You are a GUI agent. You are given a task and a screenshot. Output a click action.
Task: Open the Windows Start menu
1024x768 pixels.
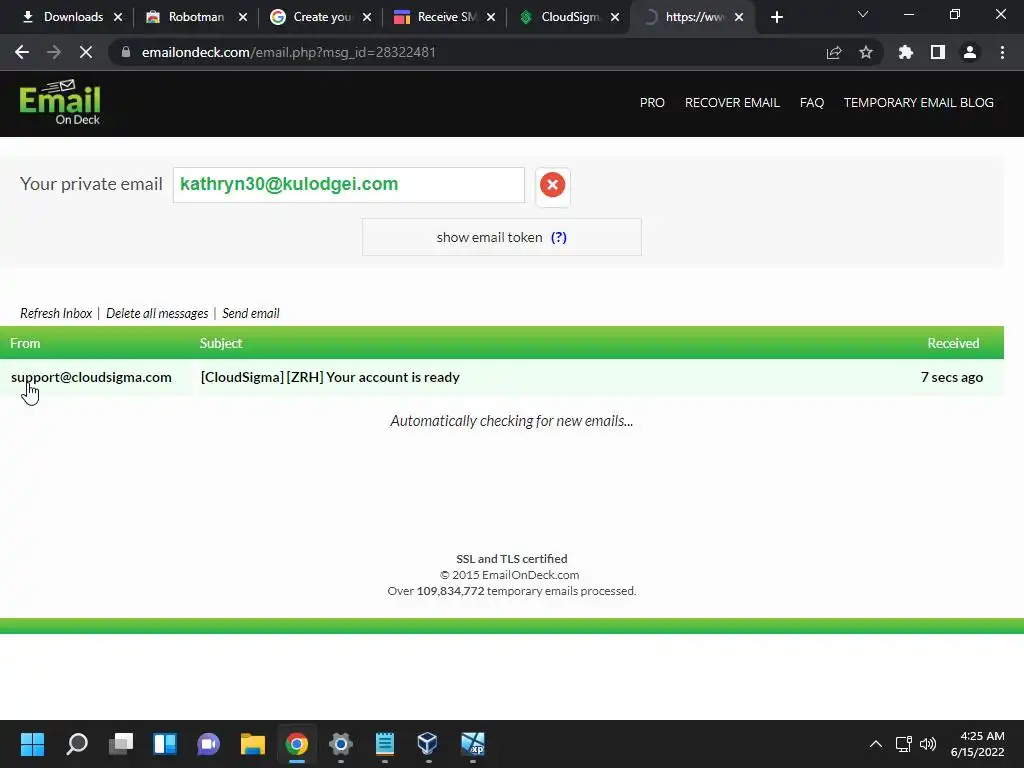click(x=32, y=744)
